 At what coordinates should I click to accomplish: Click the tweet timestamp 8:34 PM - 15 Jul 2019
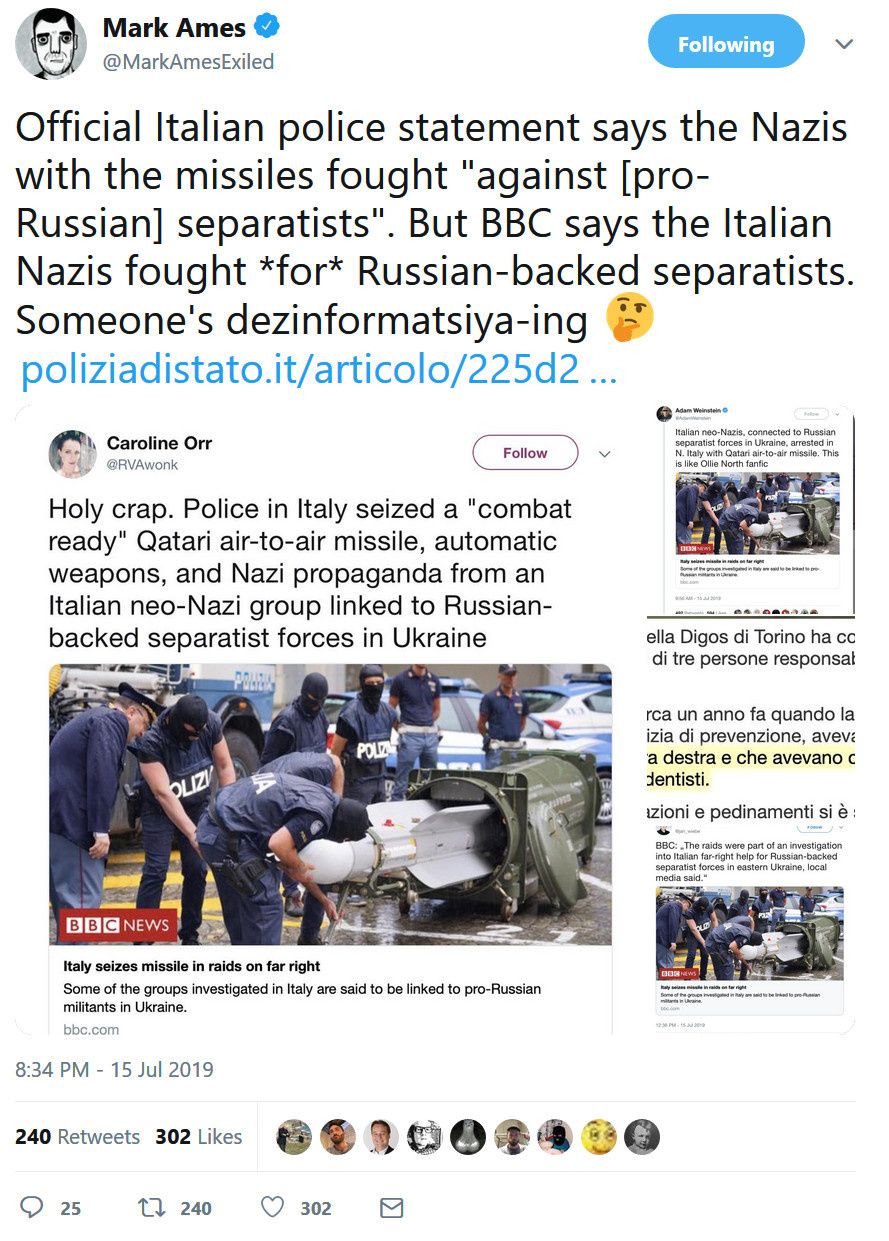click(x=114, y=1069)
